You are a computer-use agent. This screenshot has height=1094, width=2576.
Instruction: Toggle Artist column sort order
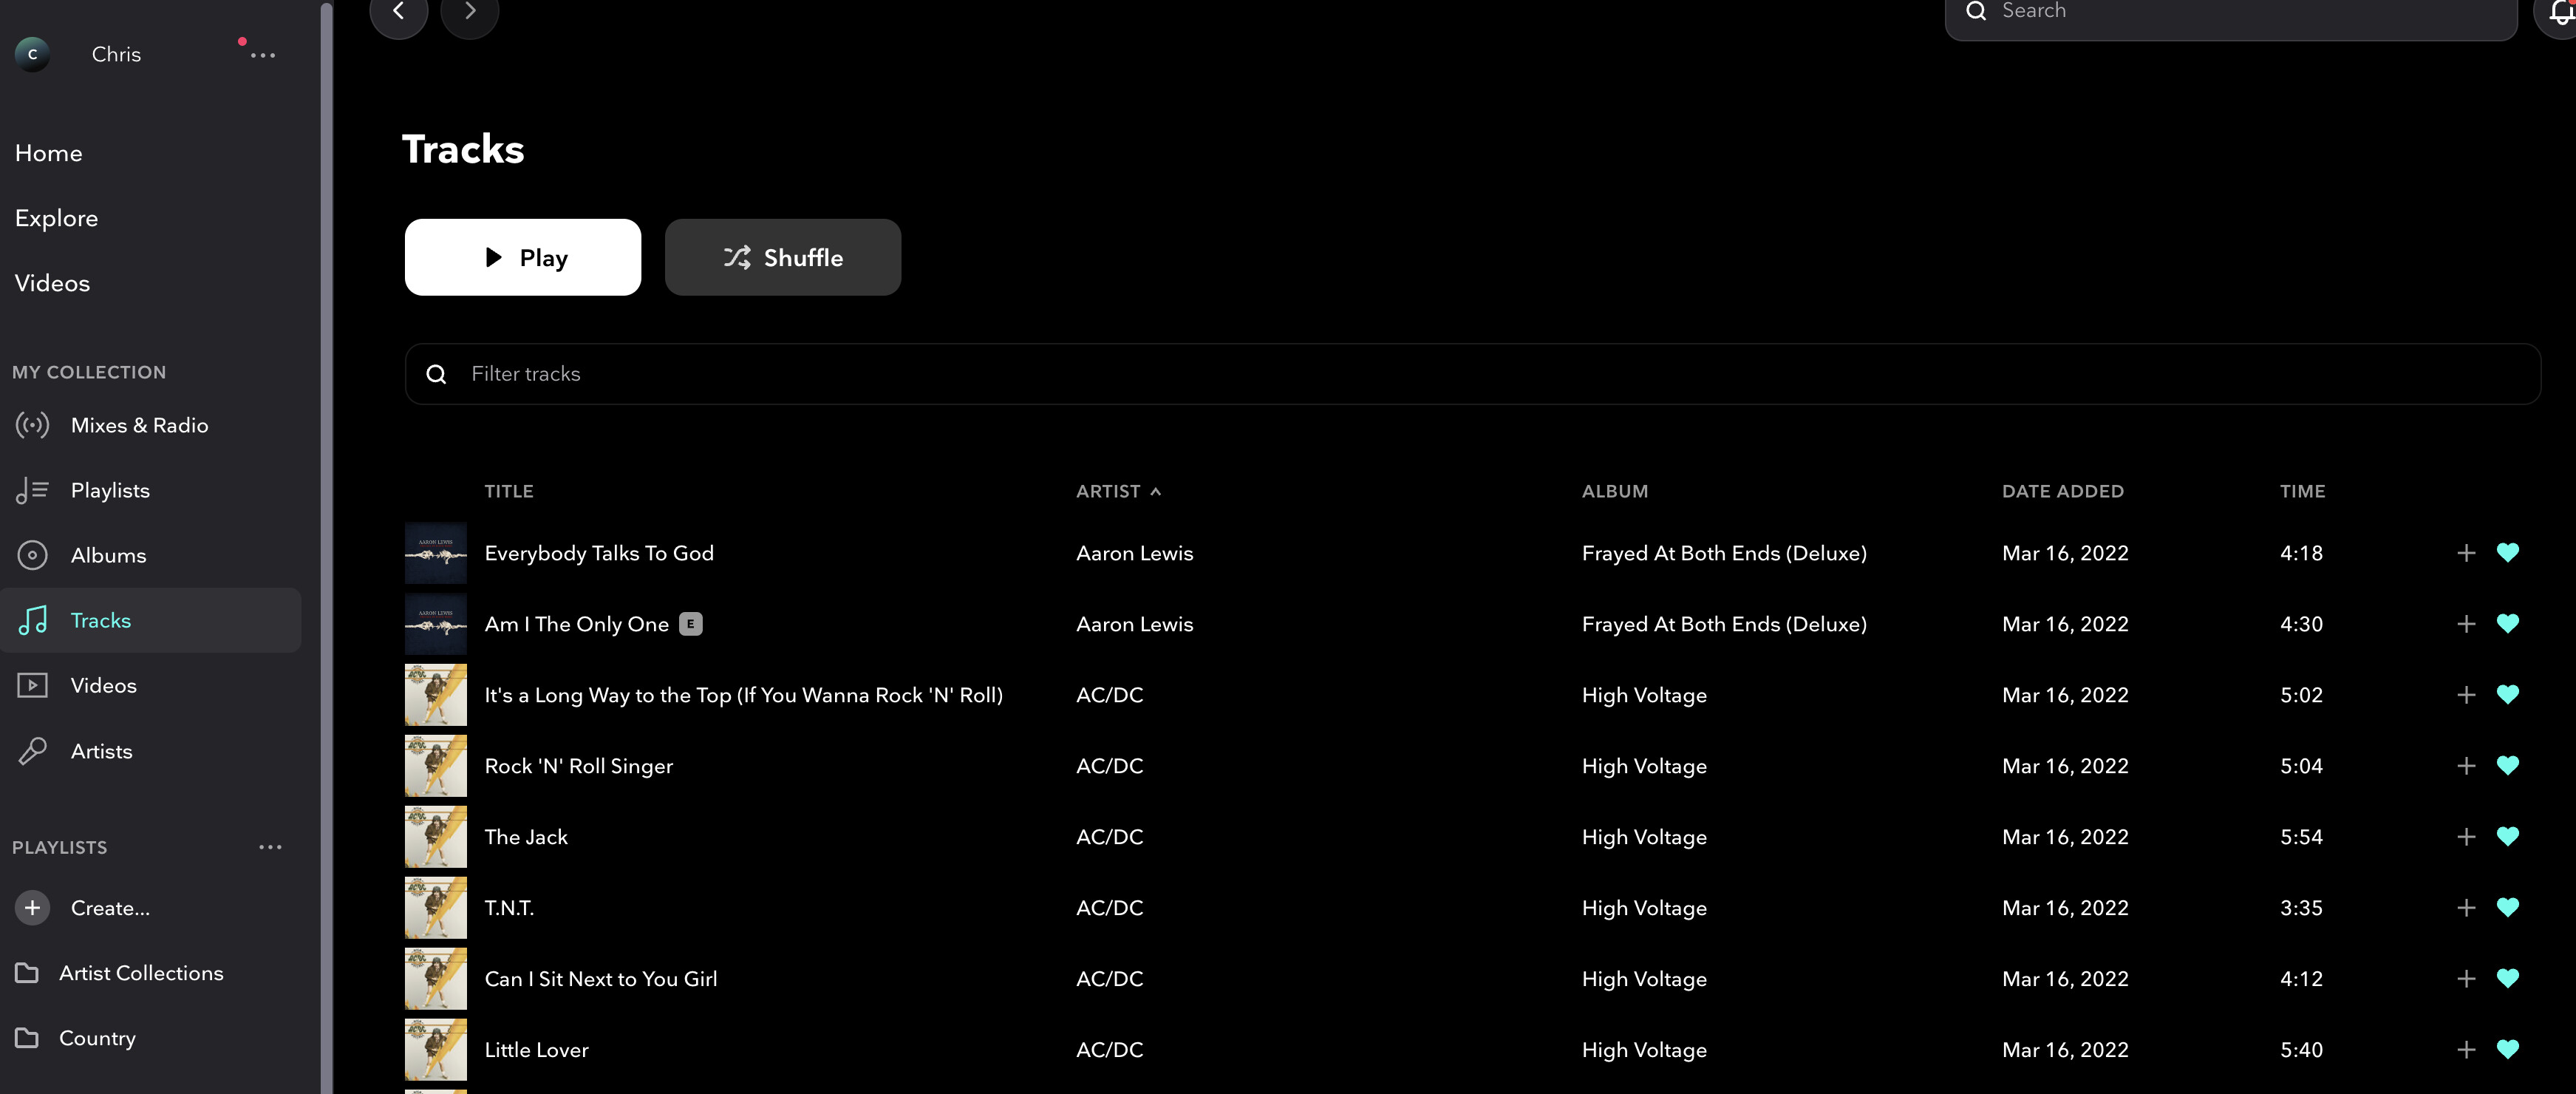(1118, 491)
